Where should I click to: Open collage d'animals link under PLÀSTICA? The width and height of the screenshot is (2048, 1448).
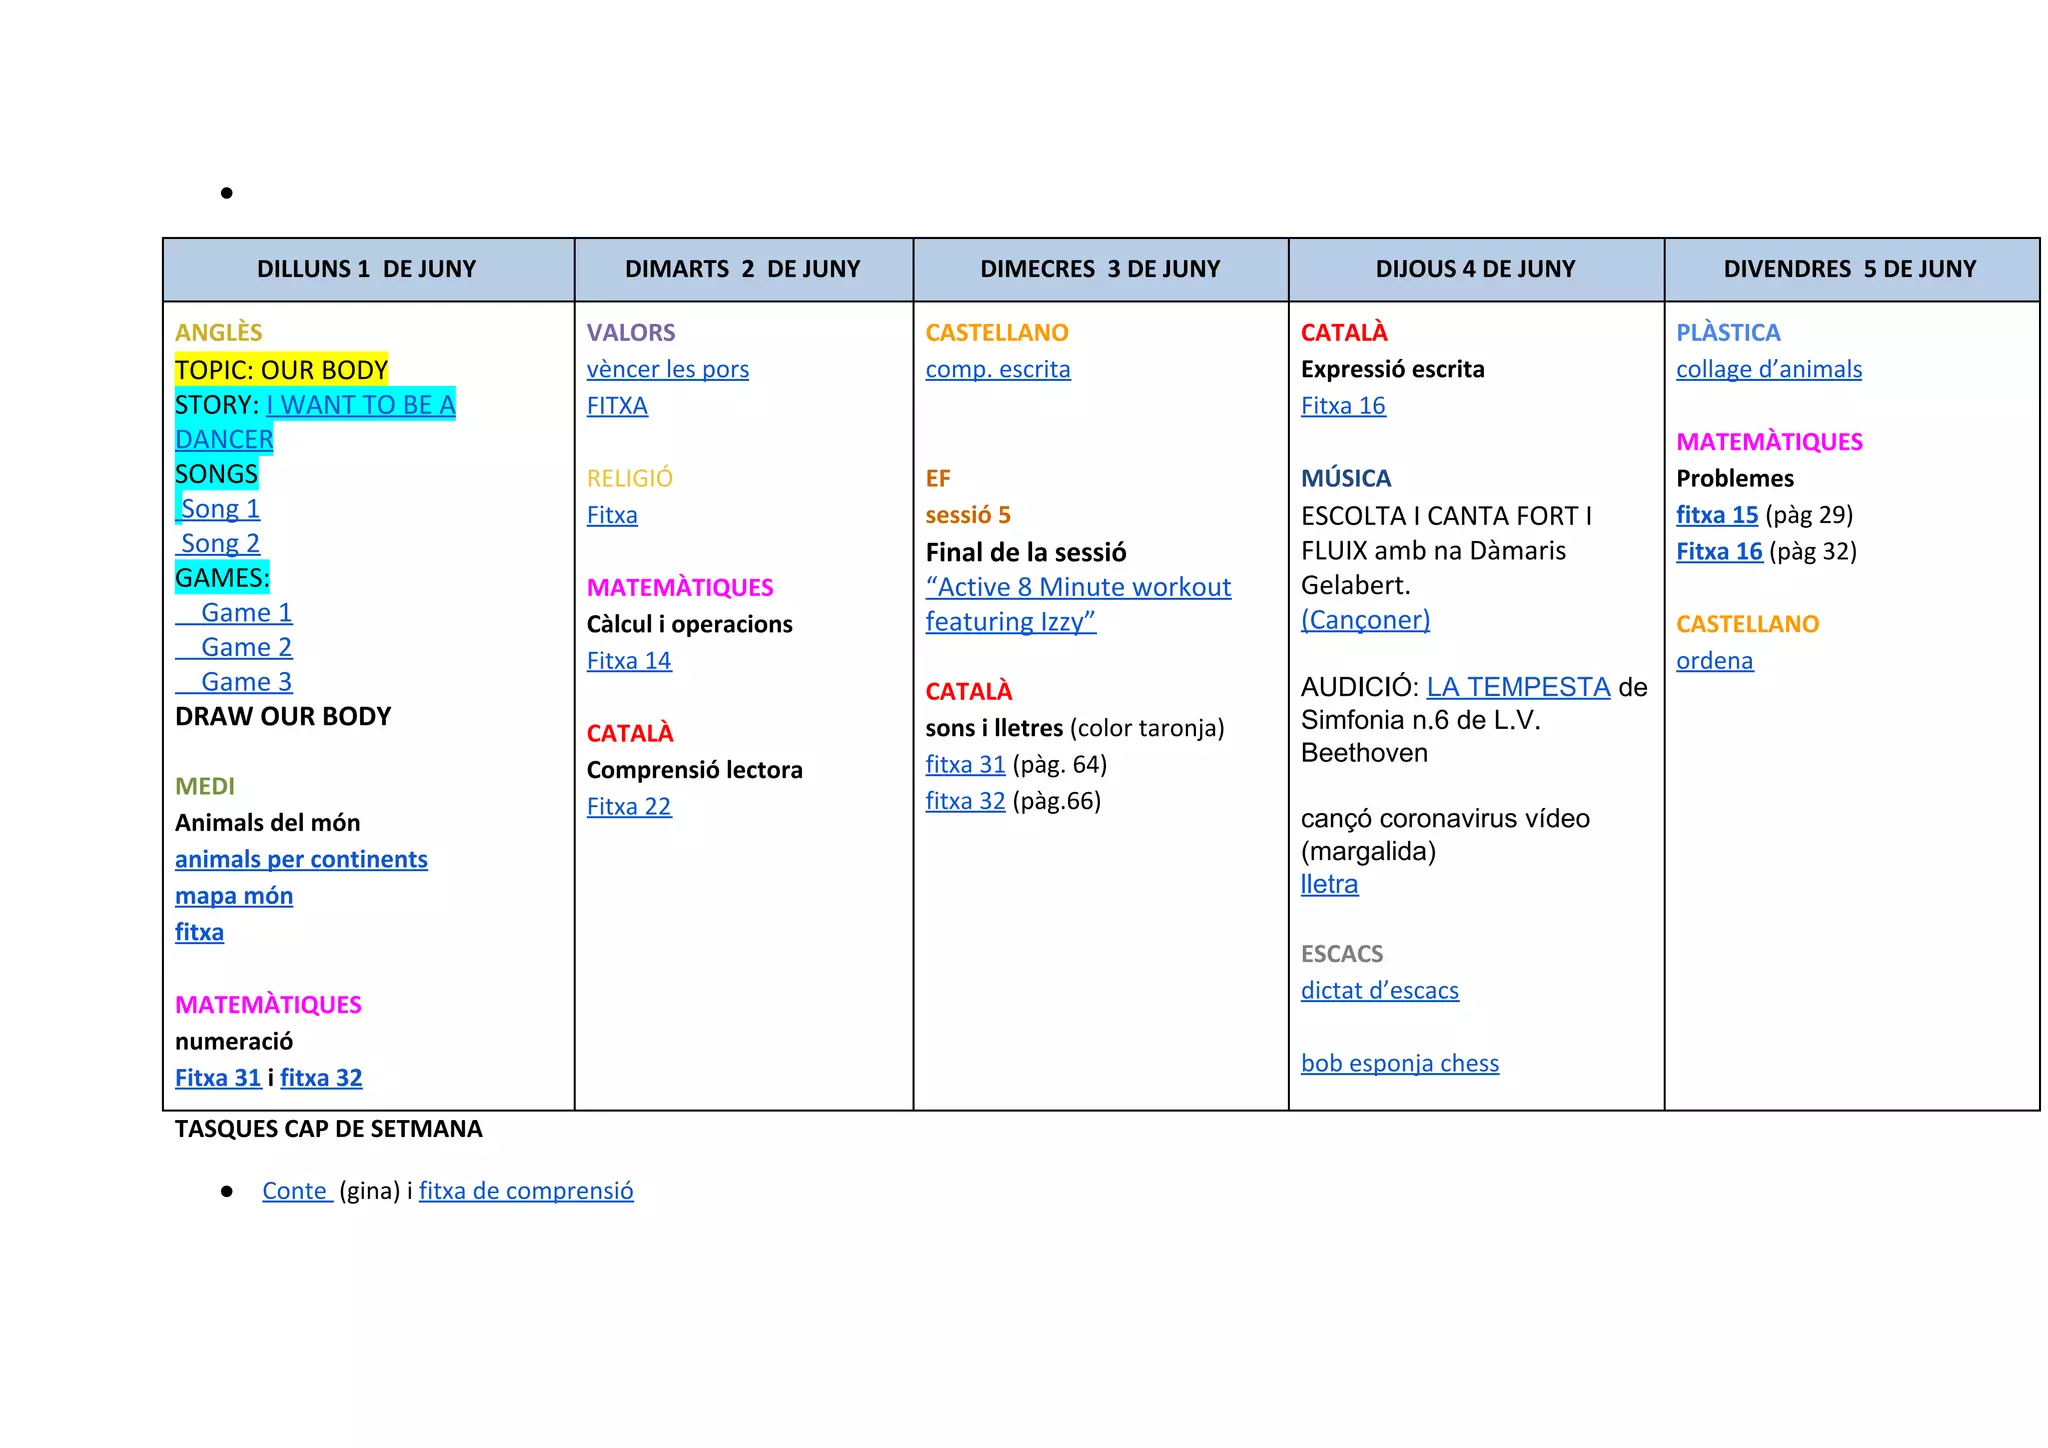1768,370
